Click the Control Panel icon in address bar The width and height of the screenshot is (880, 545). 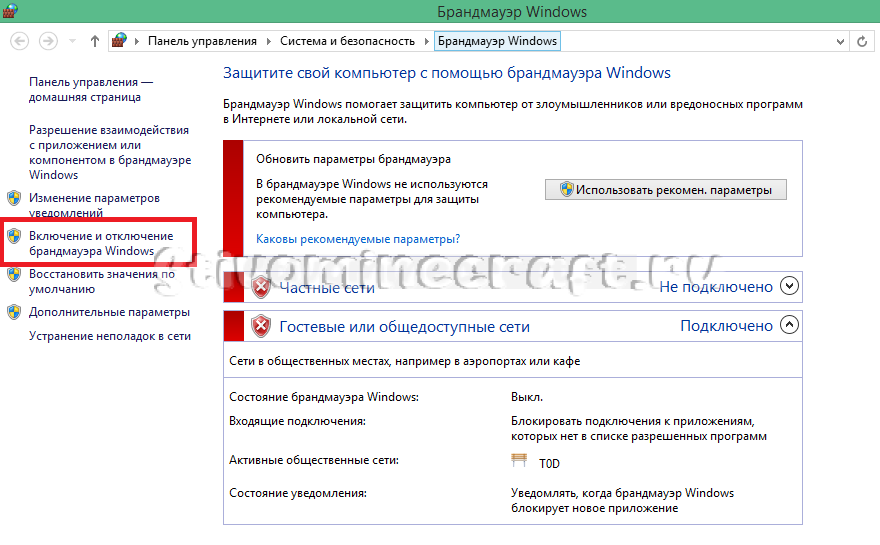click(120, 41)
